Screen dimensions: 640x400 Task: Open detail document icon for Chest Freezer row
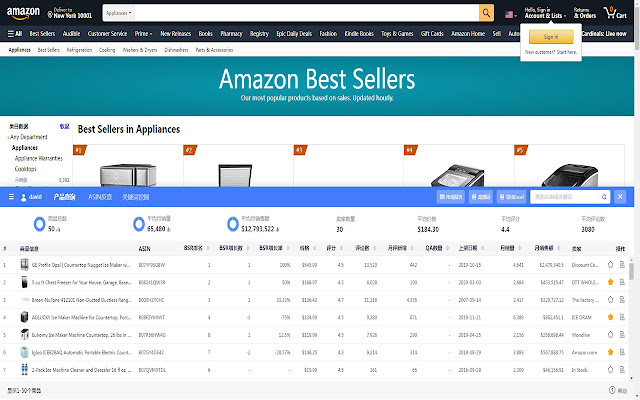pyautogui.click(x=622, y=282)
